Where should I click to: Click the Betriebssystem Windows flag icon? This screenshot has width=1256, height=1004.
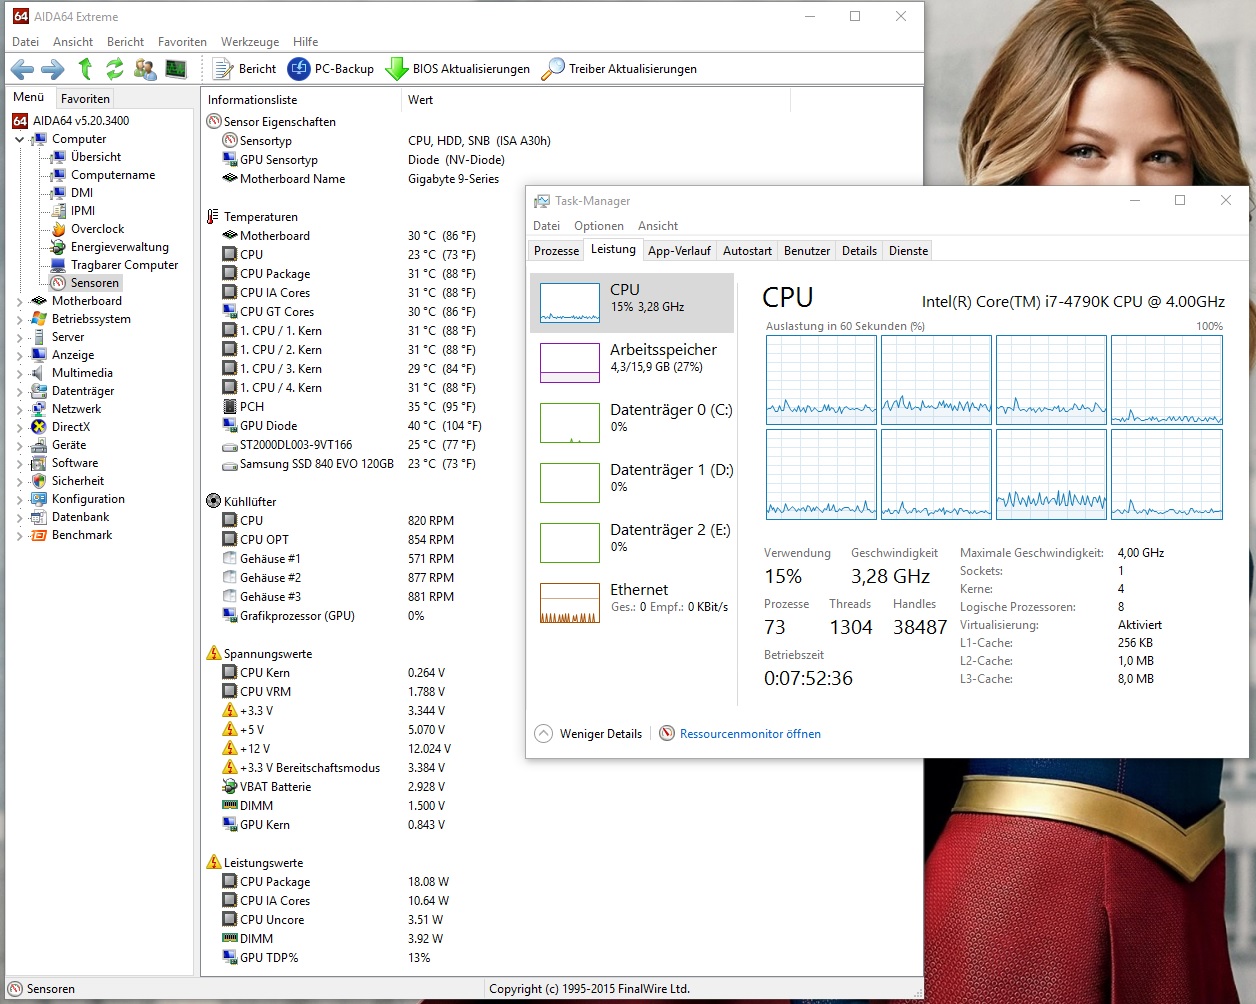39,319
